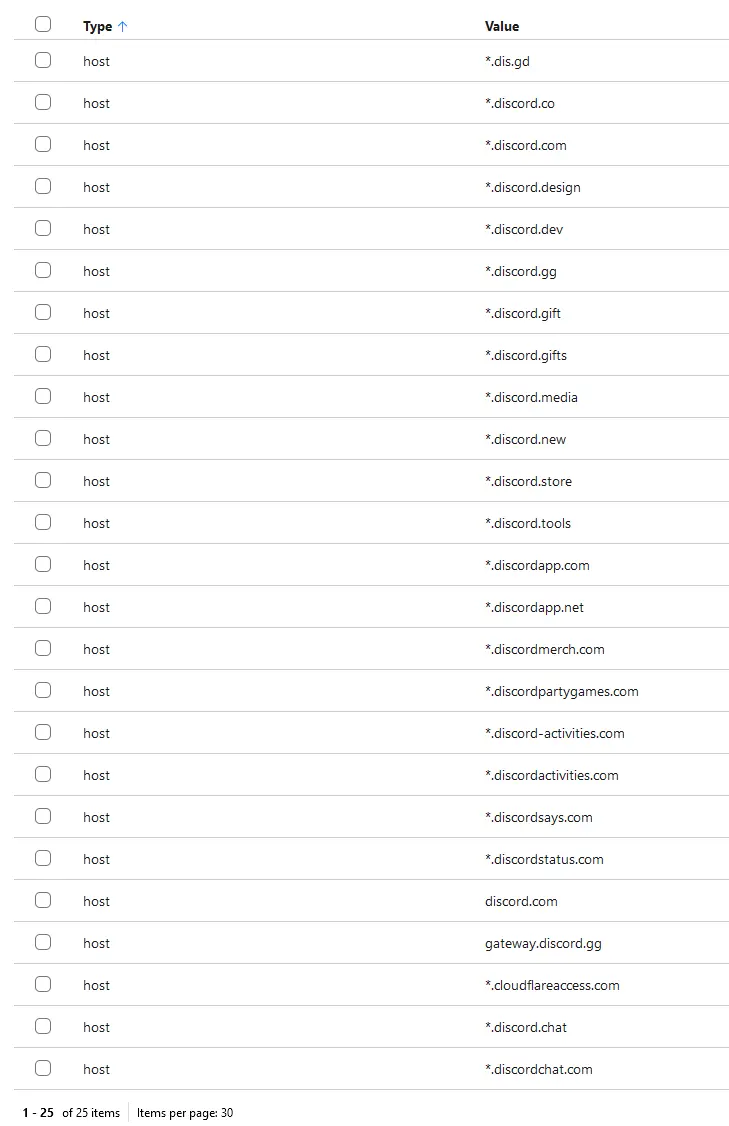Check the *.discord-activities.com row checkbox
Screen dimensions: 729x1126
click(43, 732)
